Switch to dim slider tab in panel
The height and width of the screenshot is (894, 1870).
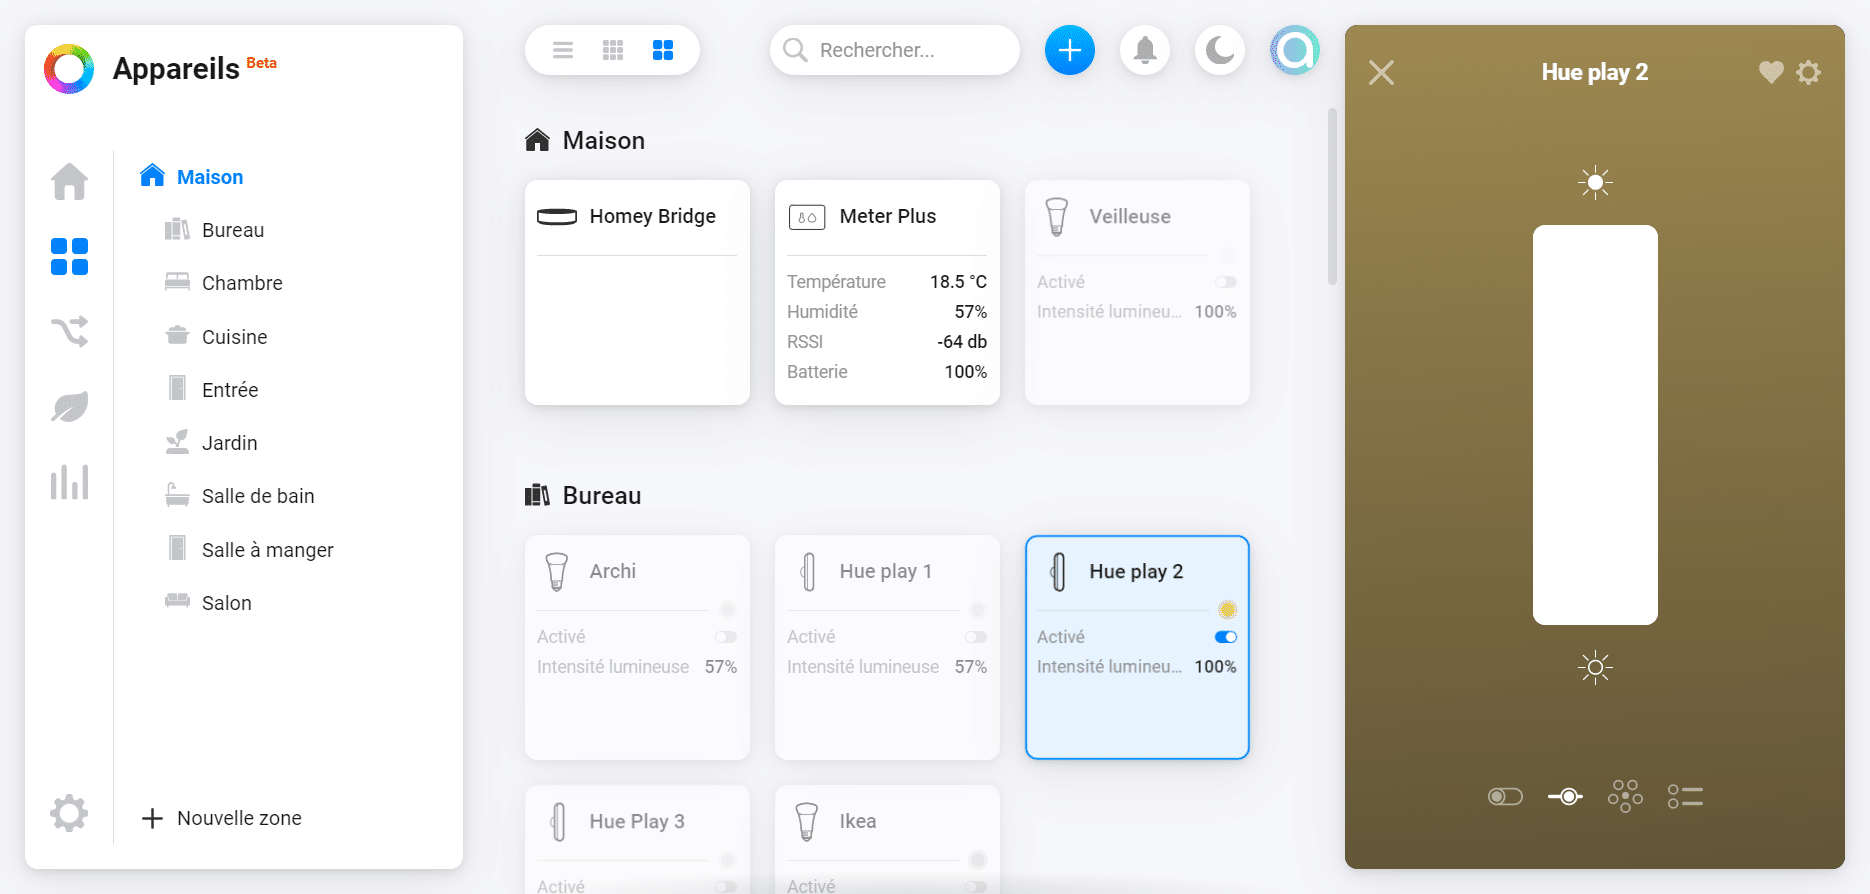point(1565,796)
